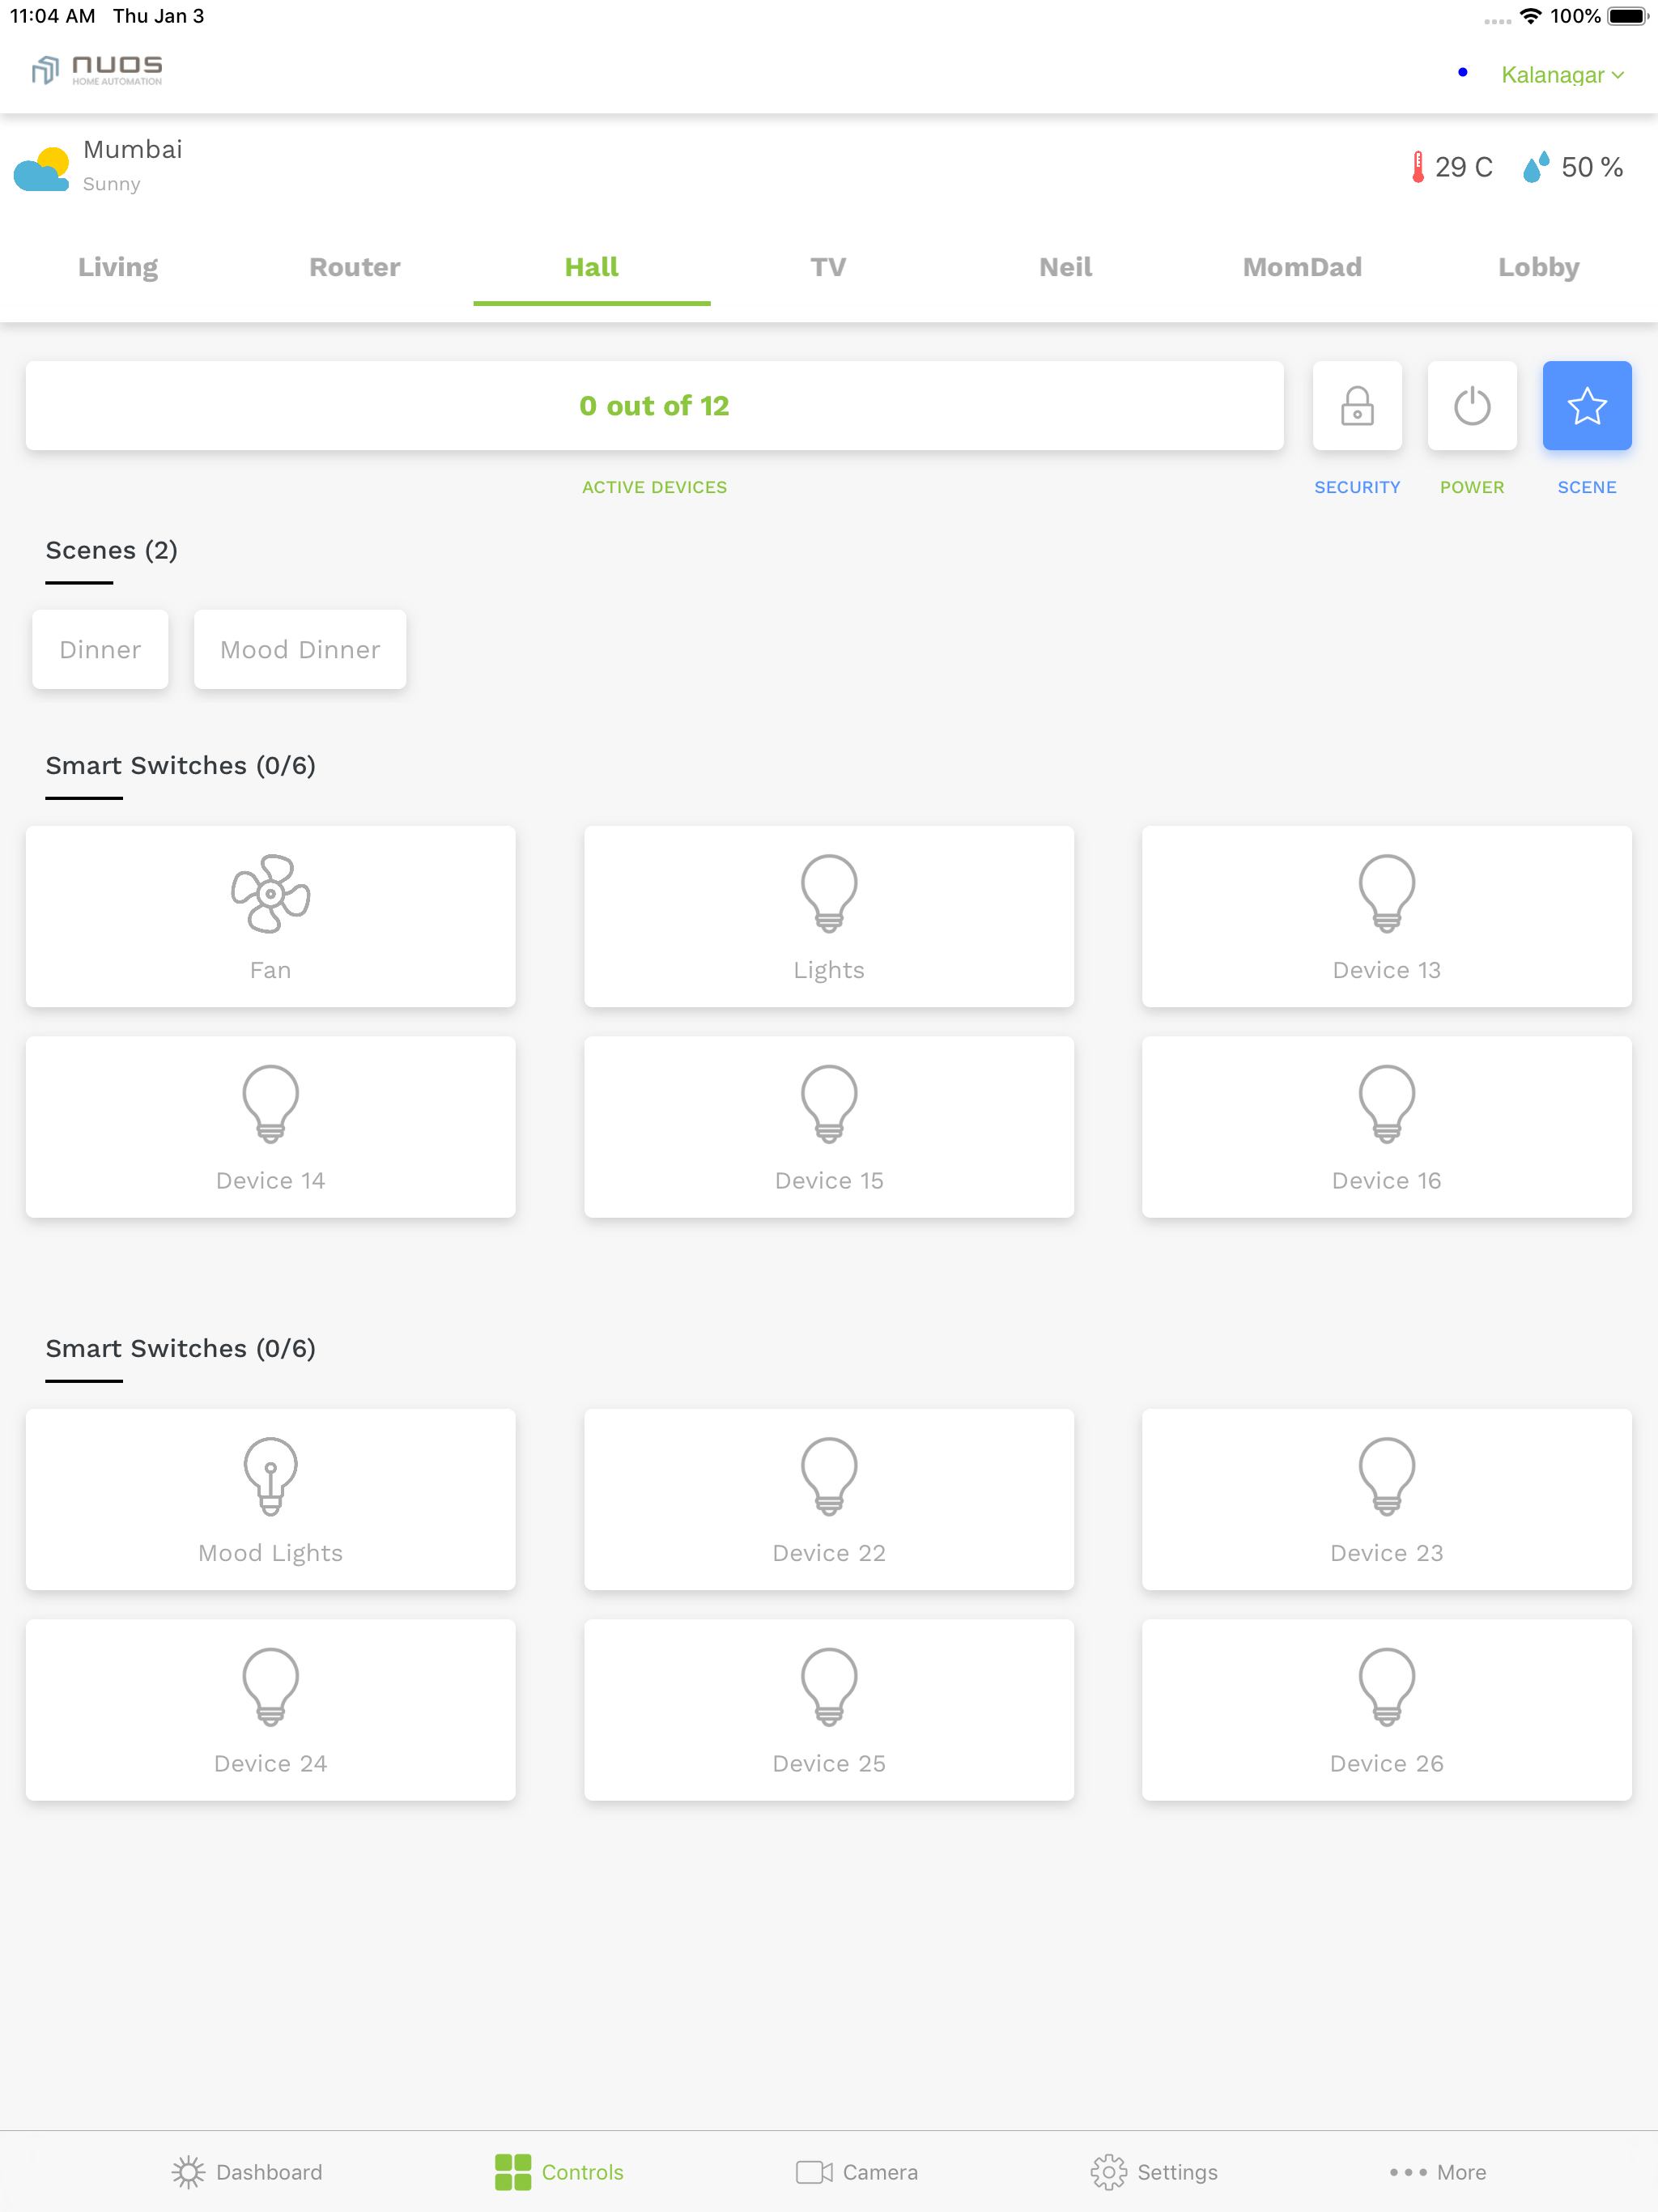Image resolution: width=1658 pixels, height=2212 pixels.
Task: Select the Hall tab
Action: pyautogui.click(x=592, y=267)
